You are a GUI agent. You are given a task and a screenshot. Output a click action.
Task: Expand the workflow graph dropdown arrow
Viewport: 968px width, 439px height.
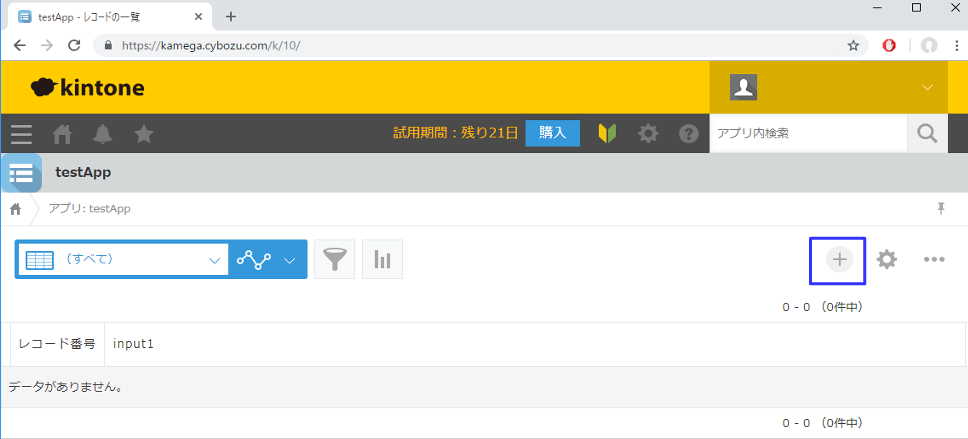click(290, 260)
